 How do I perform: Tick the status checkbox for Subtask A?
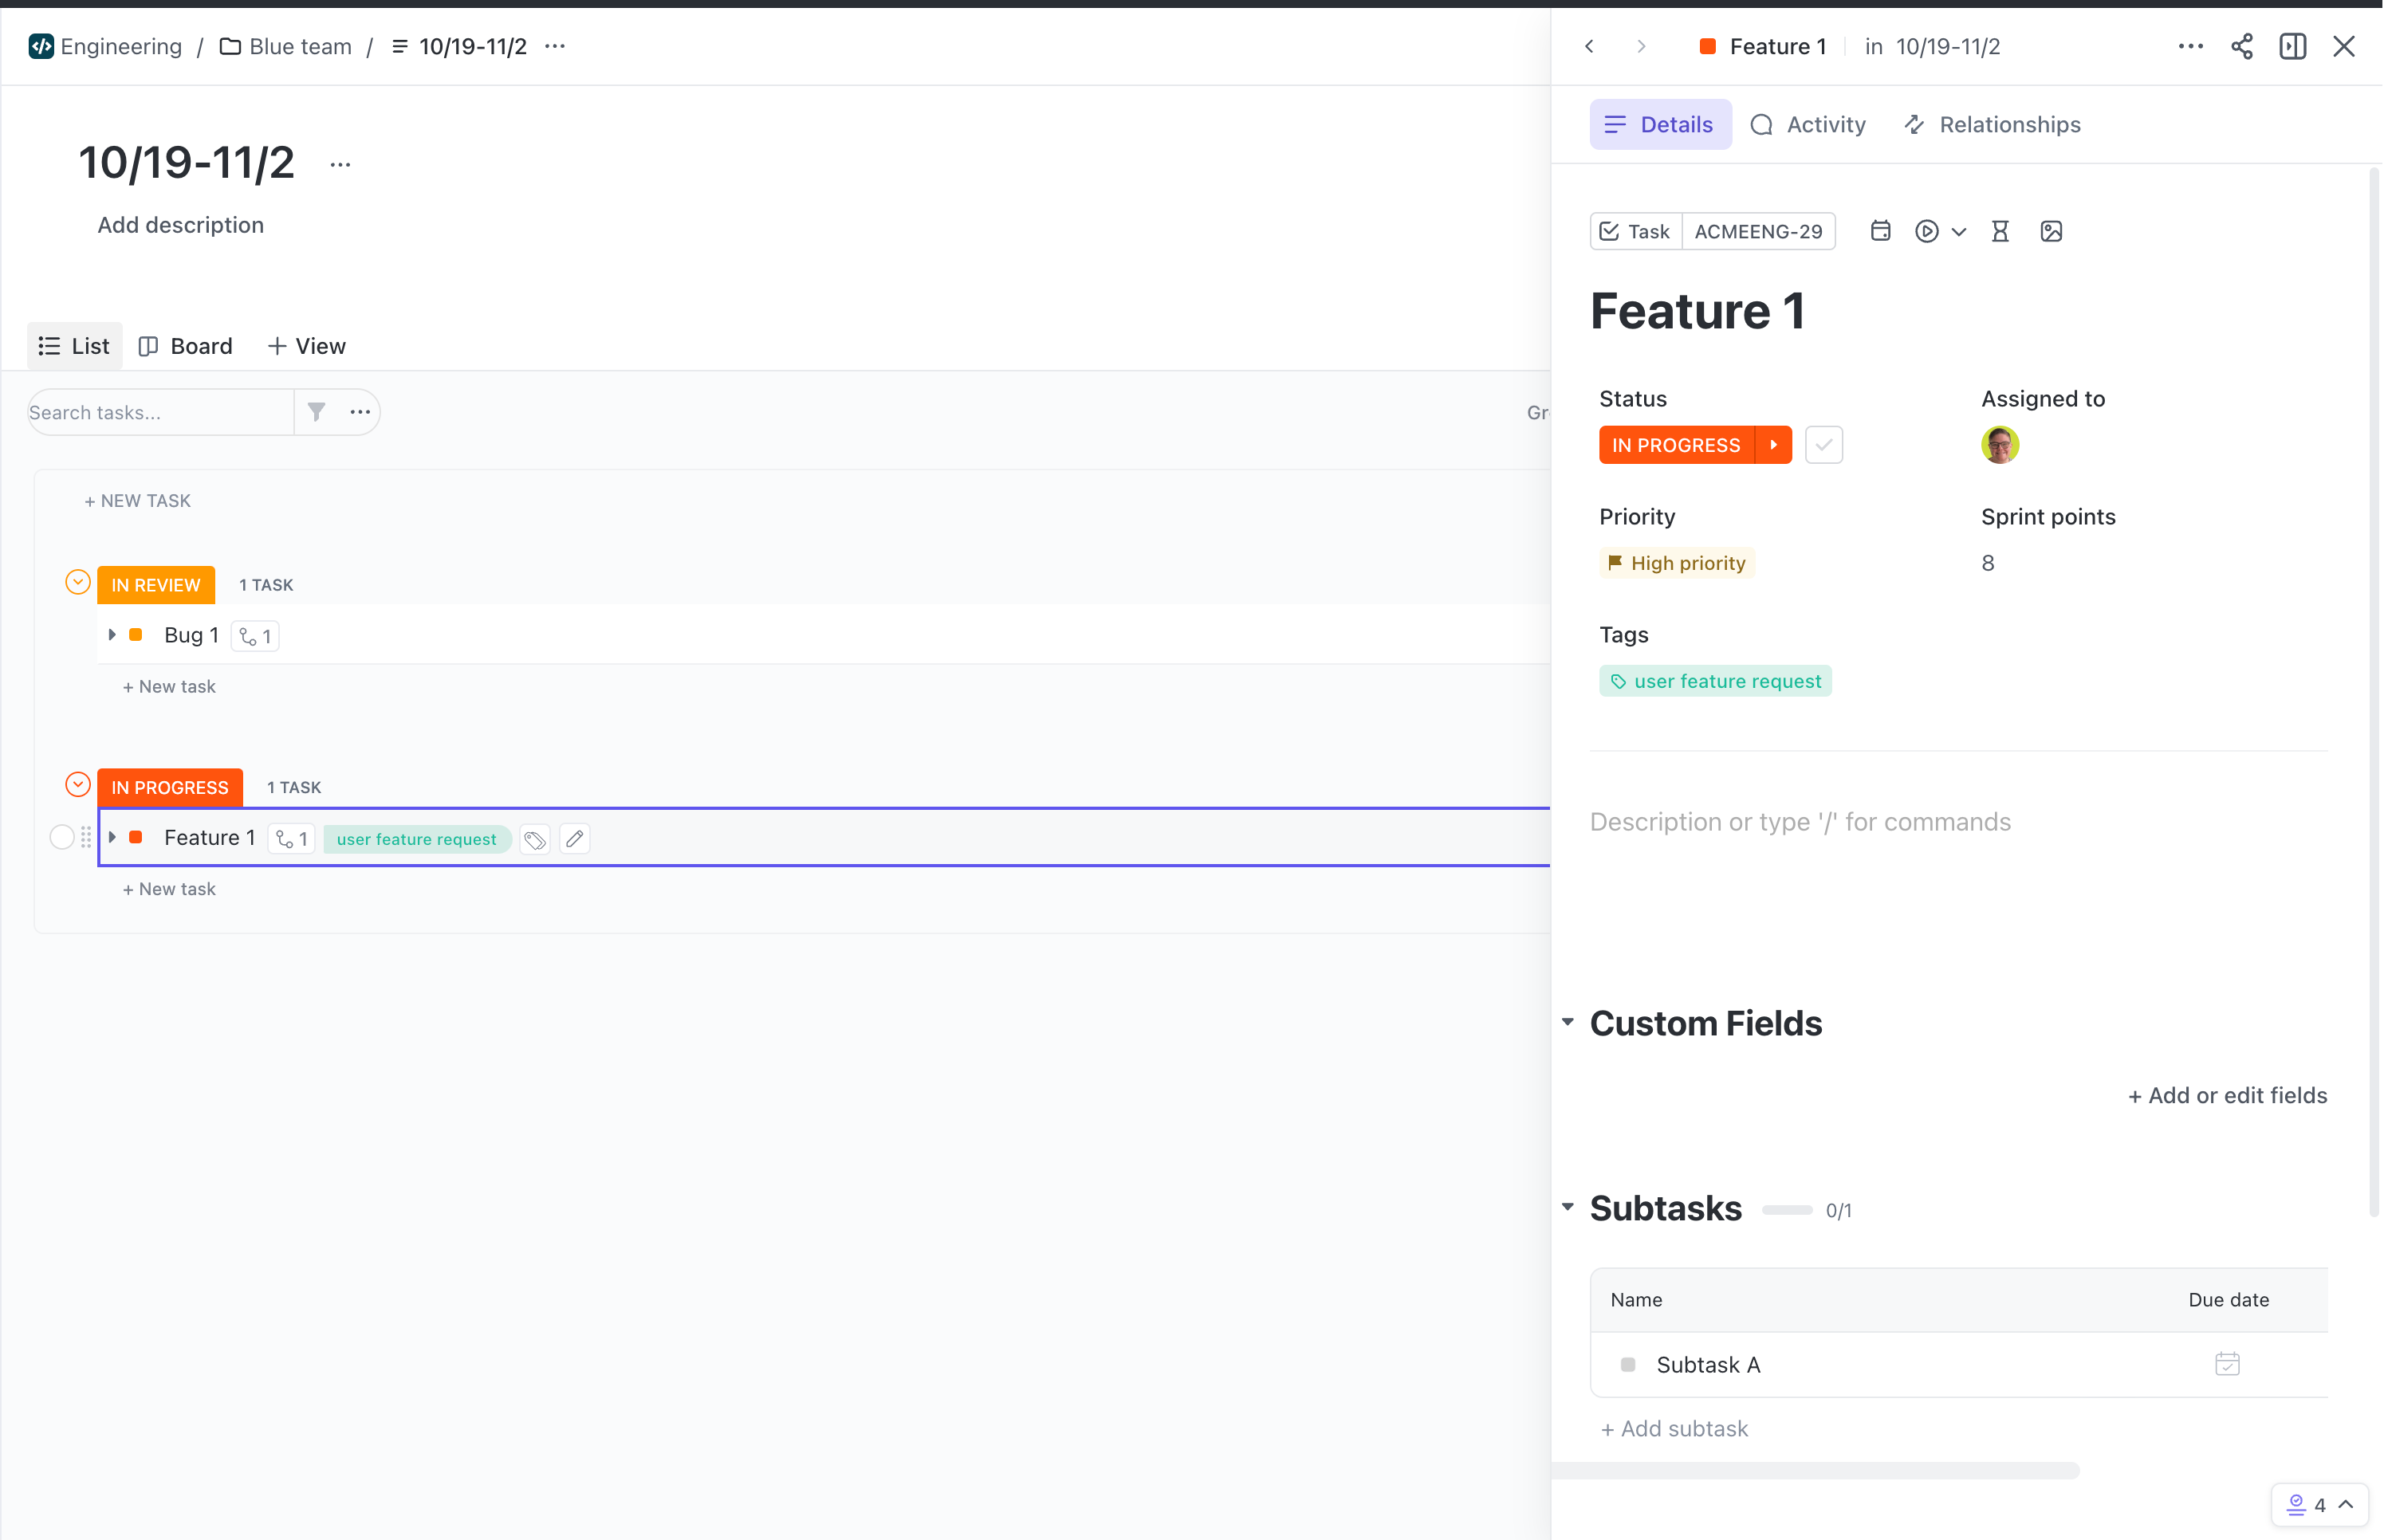[x=1629, y=1364]
